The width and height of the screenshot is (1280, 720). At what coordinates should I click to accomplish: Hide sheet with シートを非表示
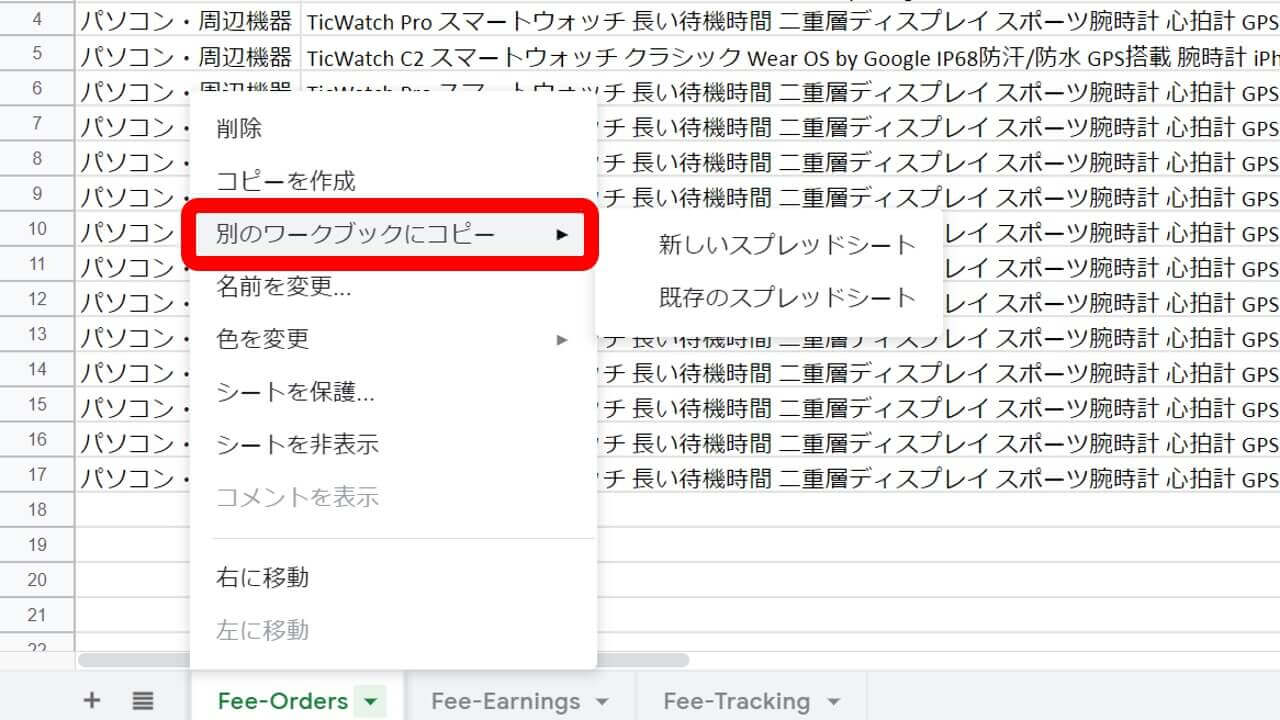[297, 445]
